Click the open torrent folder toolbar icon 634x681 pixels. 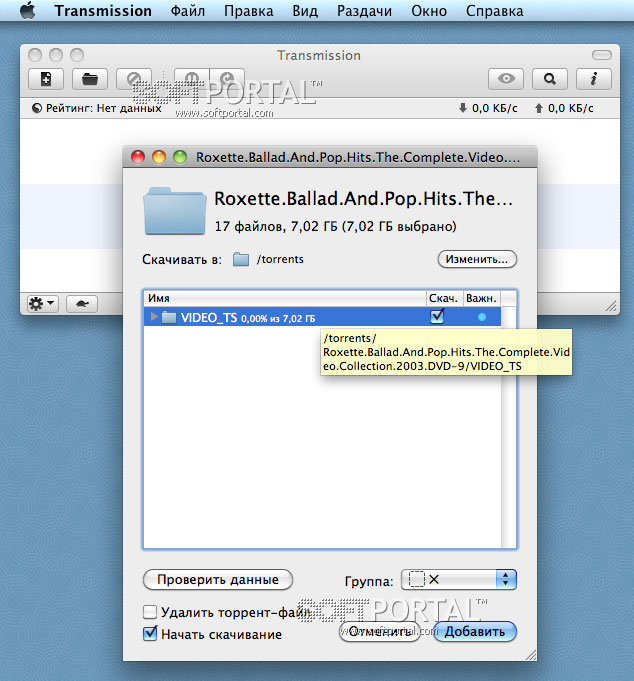point(90,79)
